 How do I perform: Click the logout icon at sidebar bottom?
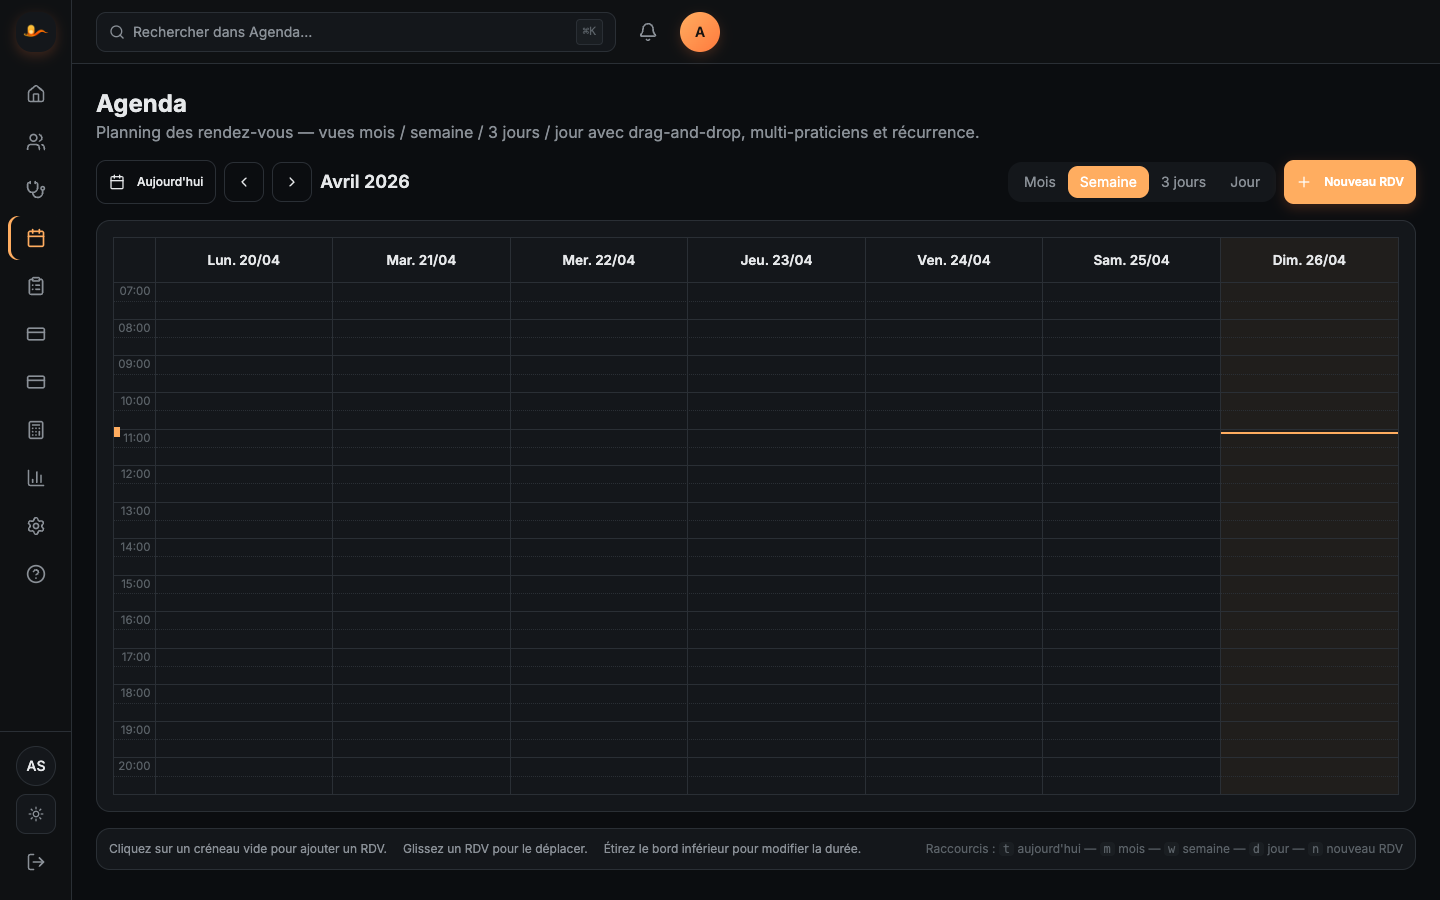coord(36,862)
